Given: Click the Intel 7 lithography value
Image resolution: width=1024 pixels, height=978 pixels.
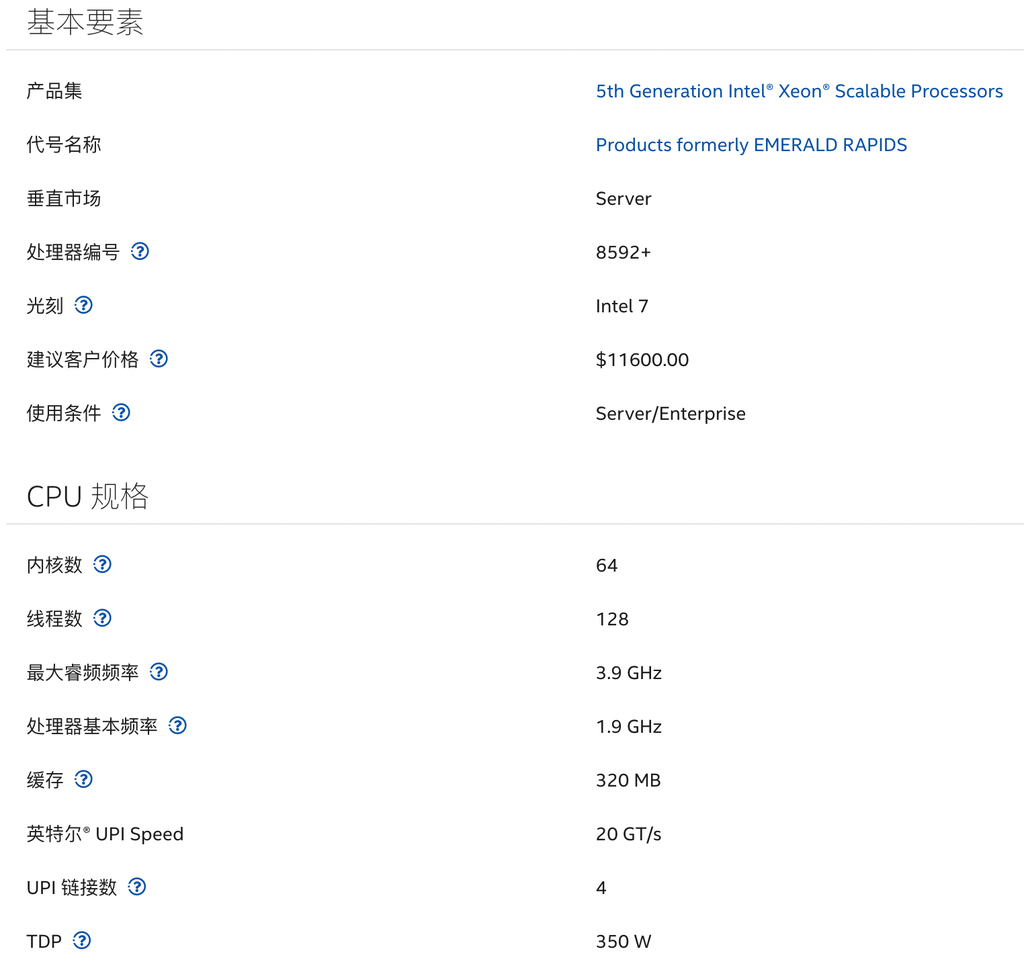Looking at the screenshot, I should 622,306.
